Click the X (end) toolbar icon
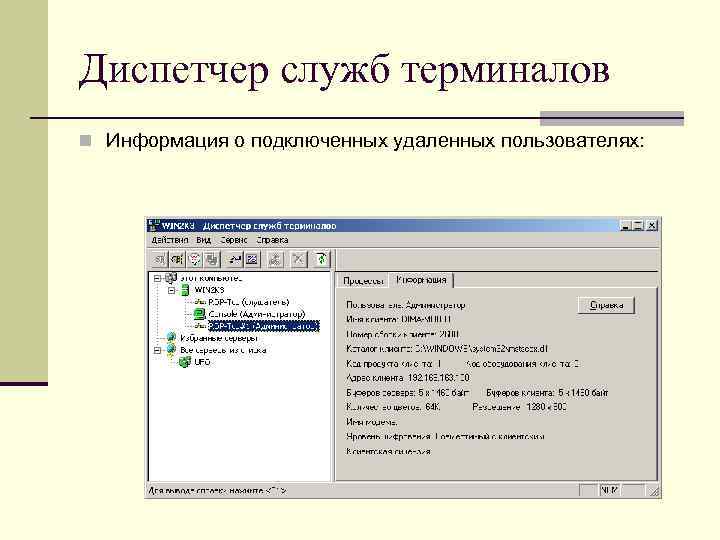The width and height of the screenshot is (720, 540). (298, 259)
